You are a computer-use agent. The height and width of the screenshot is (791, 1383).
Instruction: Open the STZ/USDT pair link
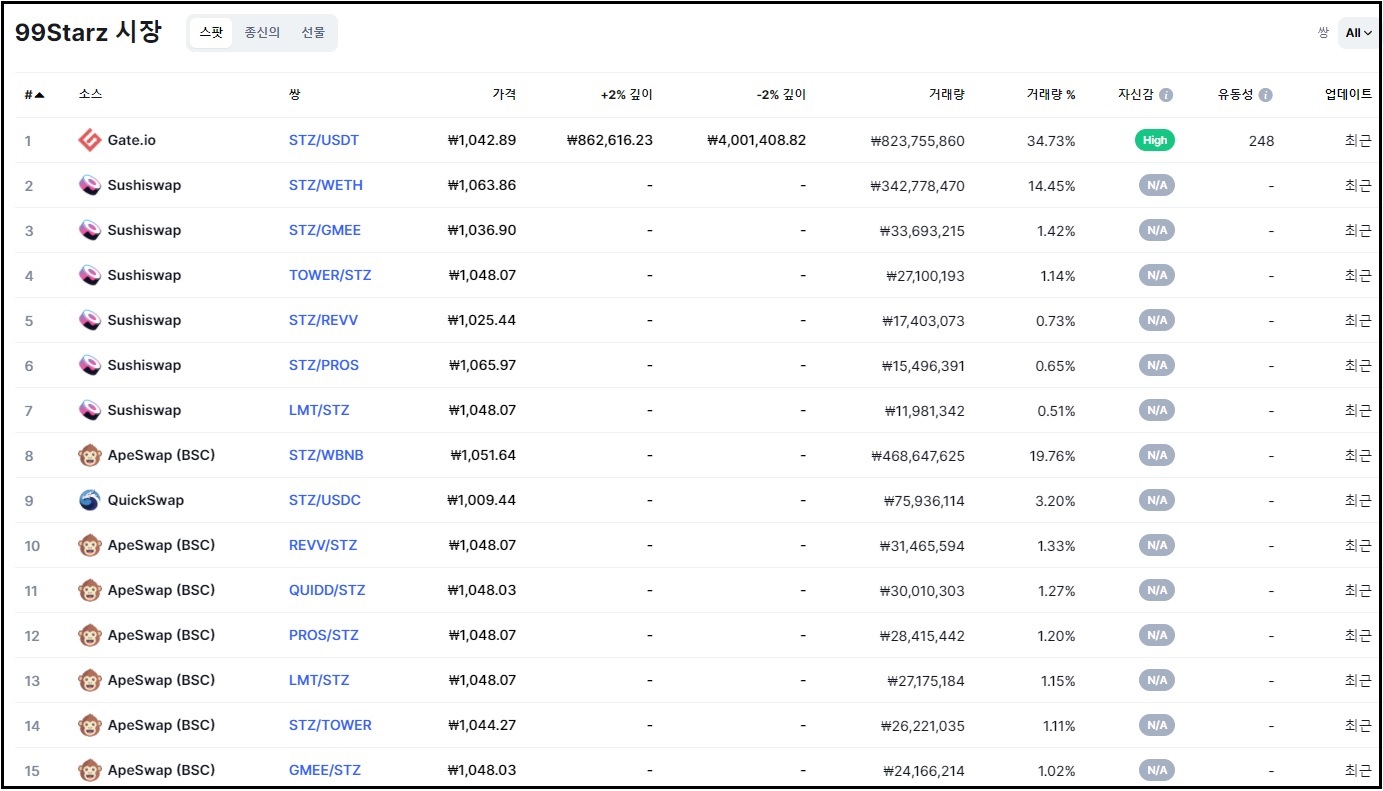point(324,140)
